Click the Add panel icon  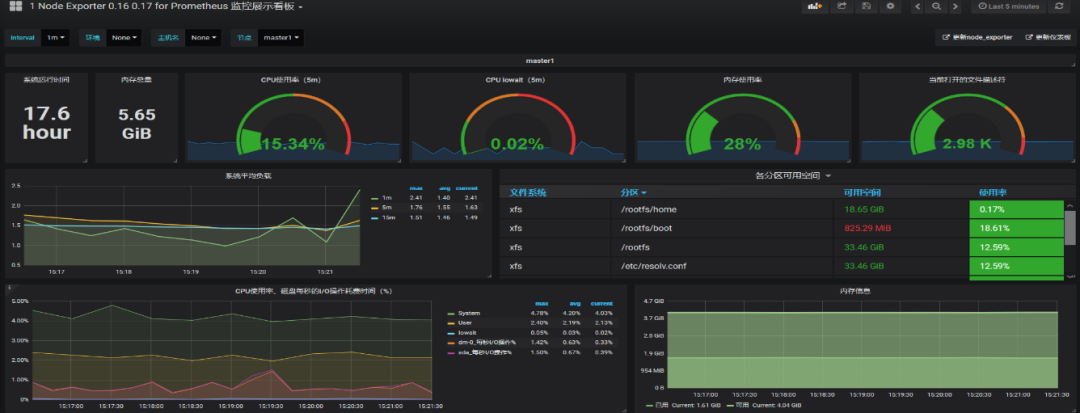tap(815, 6)
